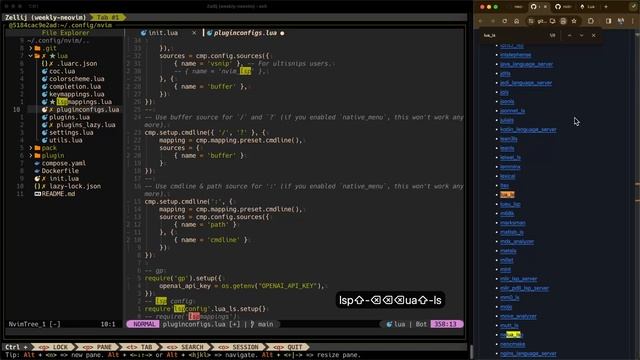Open the kotlin_language_server link

pyautogui.click(x=528, y=129)
